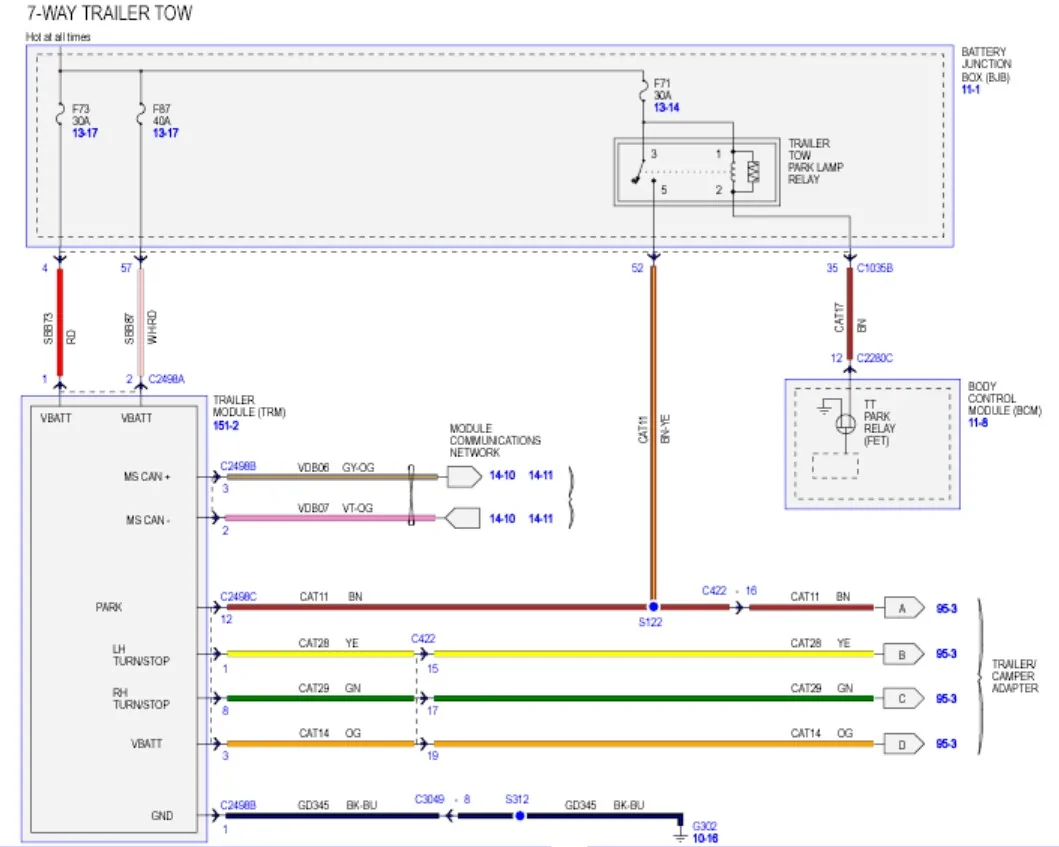Click the 'VDB07 VT-OG' wire label
The width and height of the screenshot is (1059, 847).
pos(335,508)
